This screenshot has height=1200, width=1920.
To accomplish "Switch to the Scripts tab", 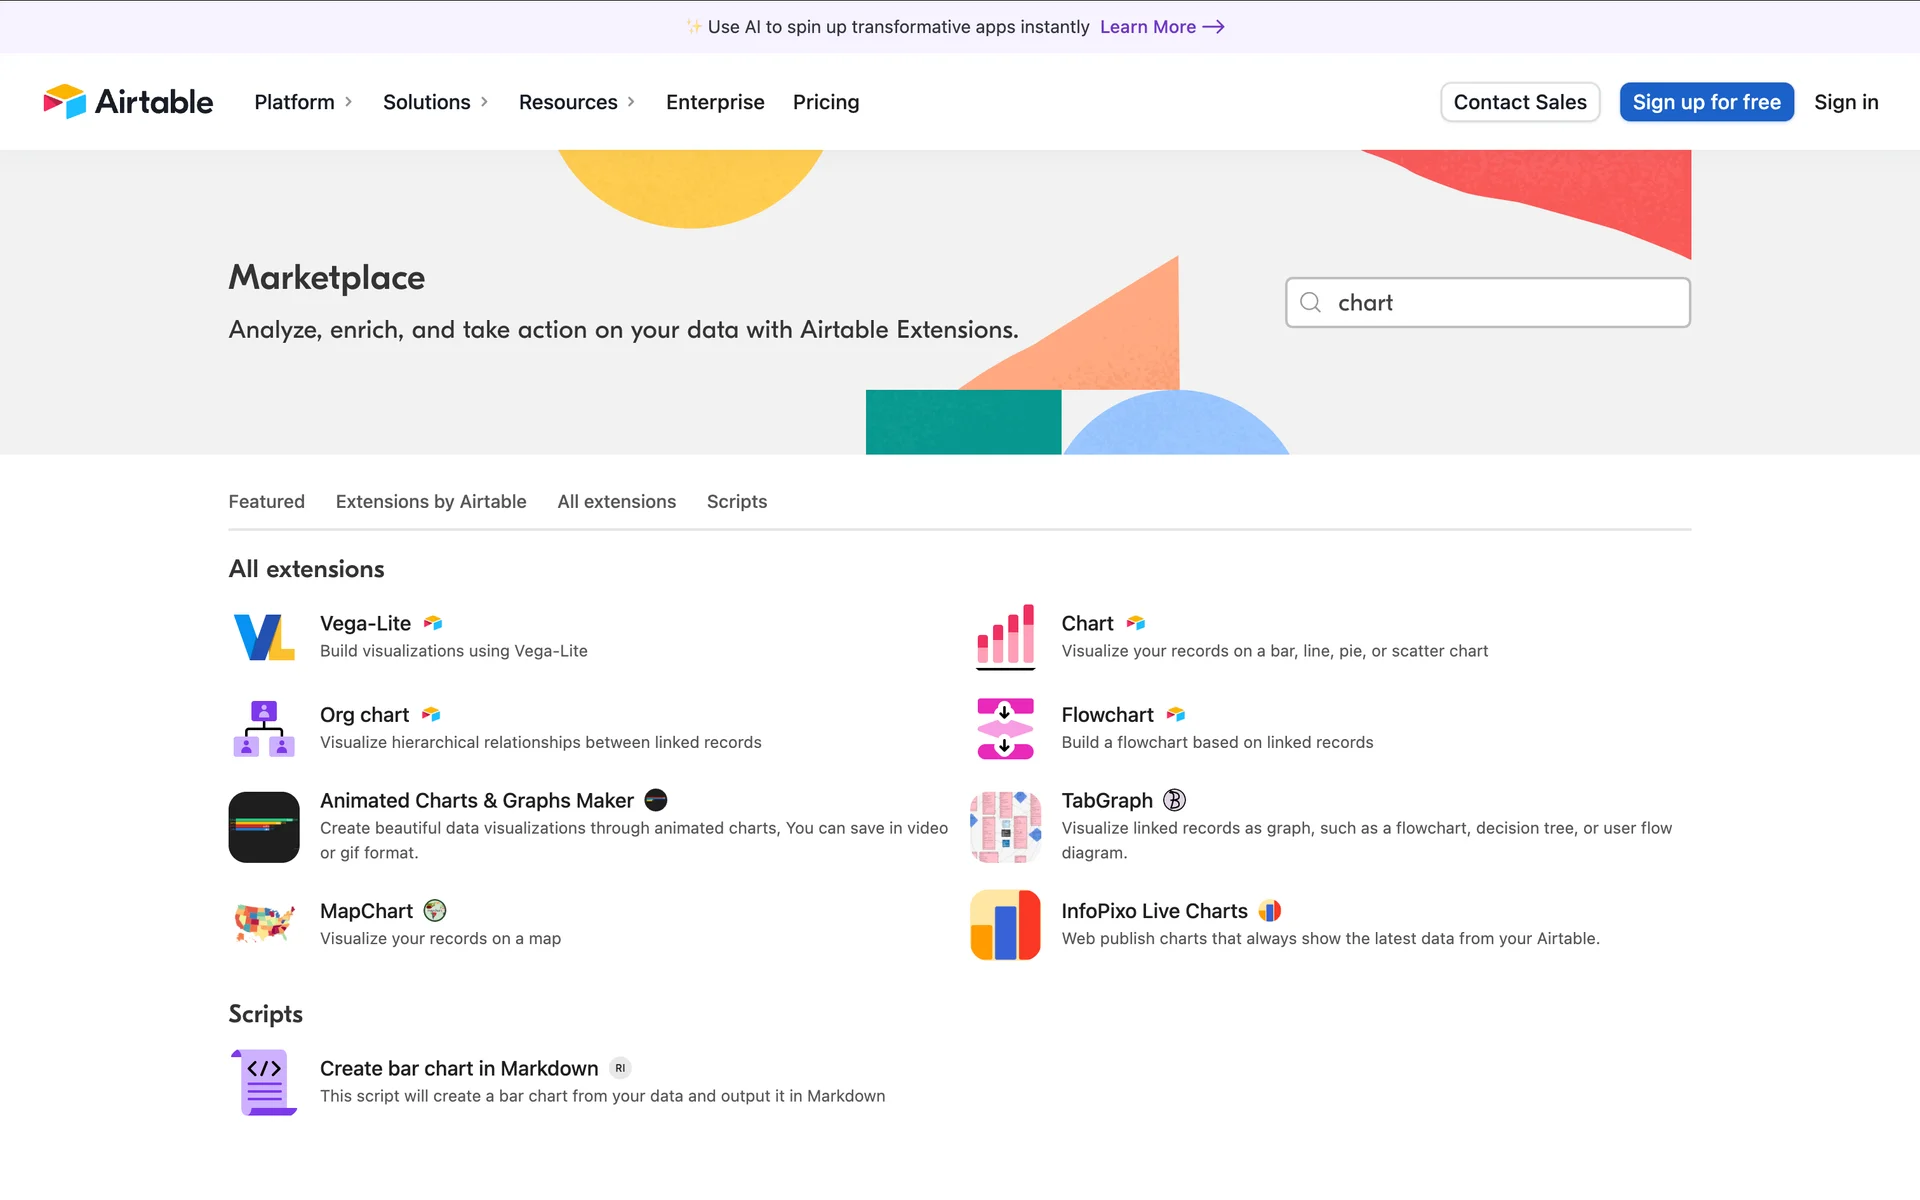I will click(737, 502).
